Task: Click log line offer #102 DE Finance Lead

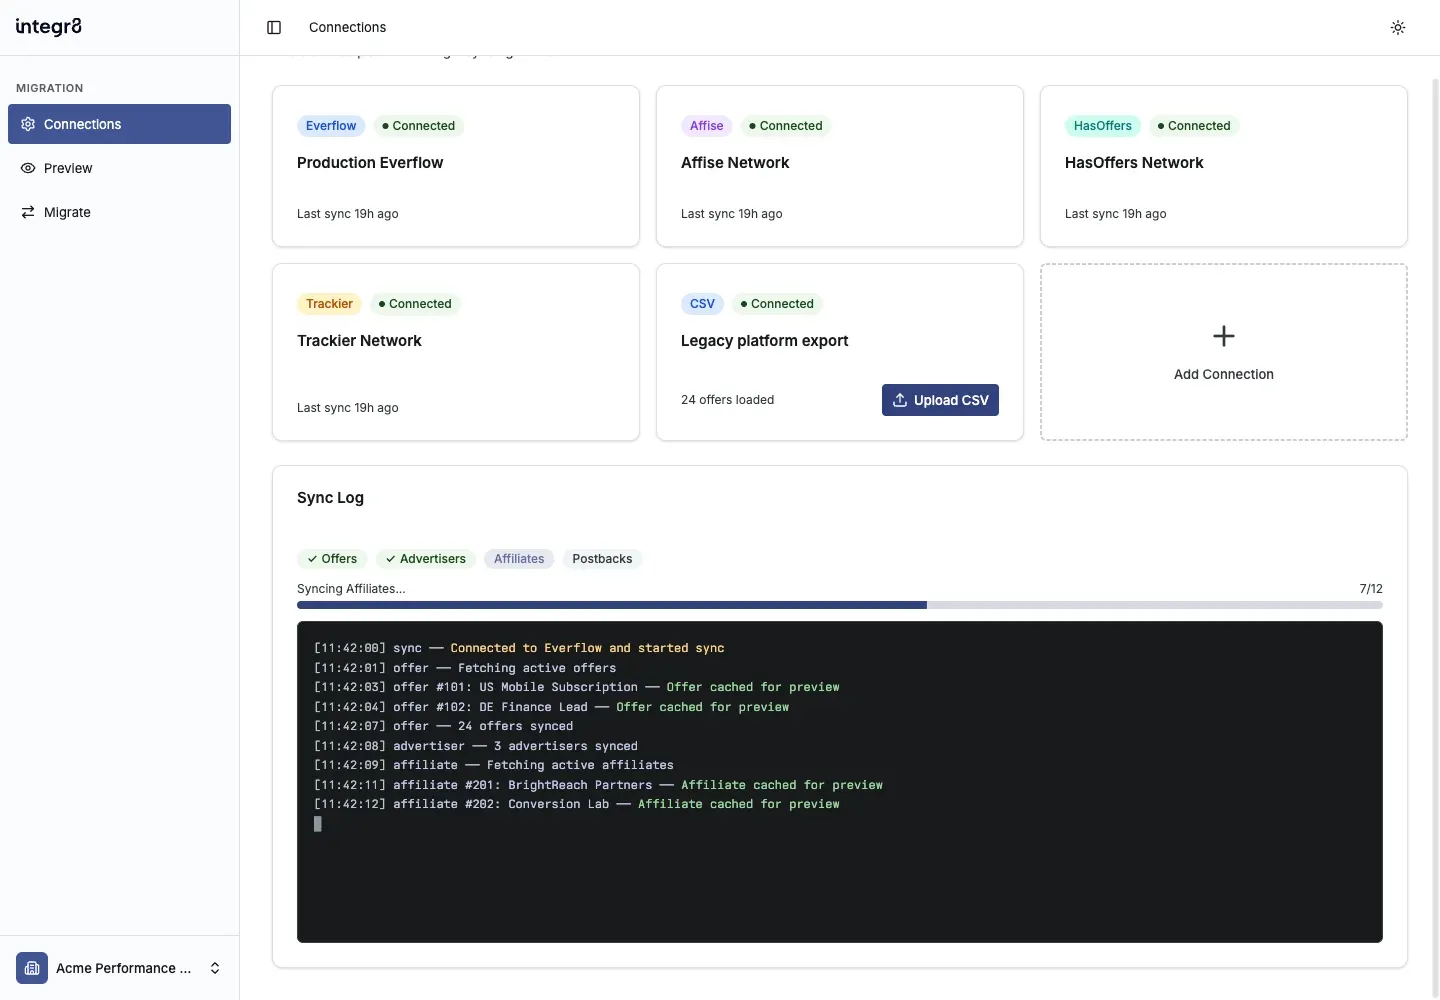Action: 552,707
